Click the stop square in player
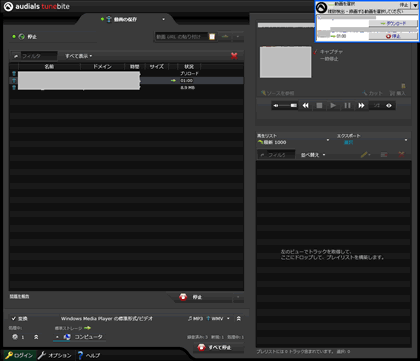Image resolution: width=420 pixels, height=361 pixels. (319, 106)
